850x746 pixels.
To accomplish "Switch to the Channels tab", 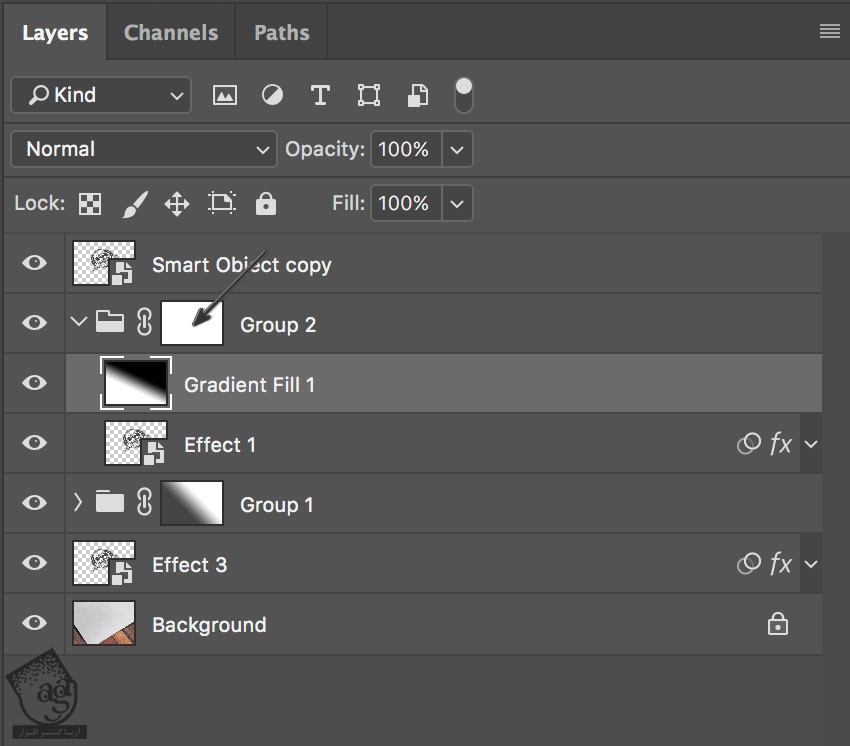I will 171,32.
